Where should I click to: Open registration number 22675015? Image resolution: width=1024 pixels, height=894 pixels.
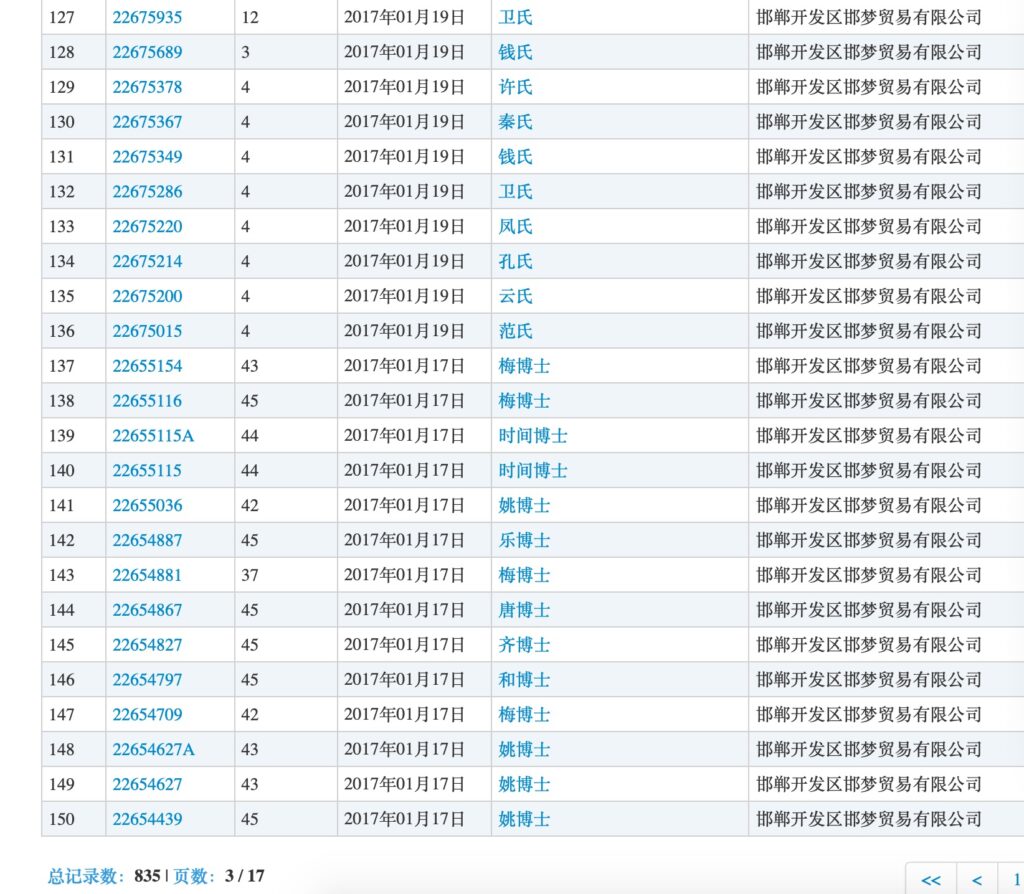coord(147,331)
